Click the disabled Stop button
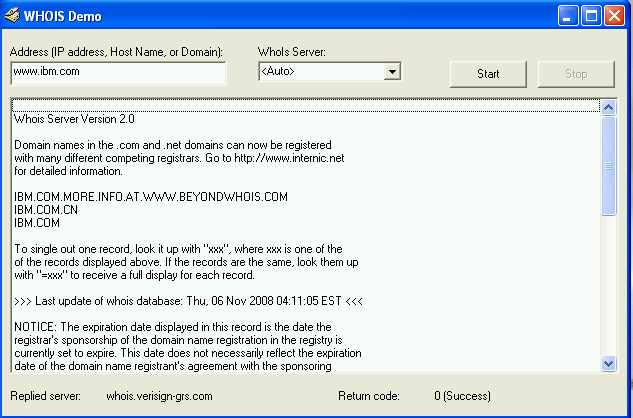The width and height of the screenshot is (633, 418). click(576, 74)
